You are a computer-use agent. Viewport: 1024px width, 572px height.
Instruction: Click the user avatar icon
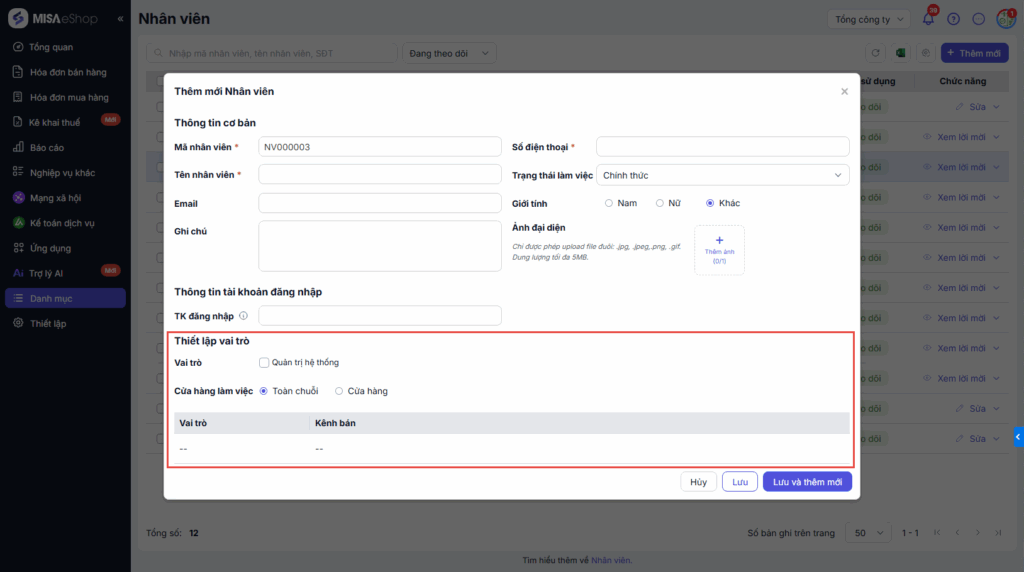(x=1004, y=19)
